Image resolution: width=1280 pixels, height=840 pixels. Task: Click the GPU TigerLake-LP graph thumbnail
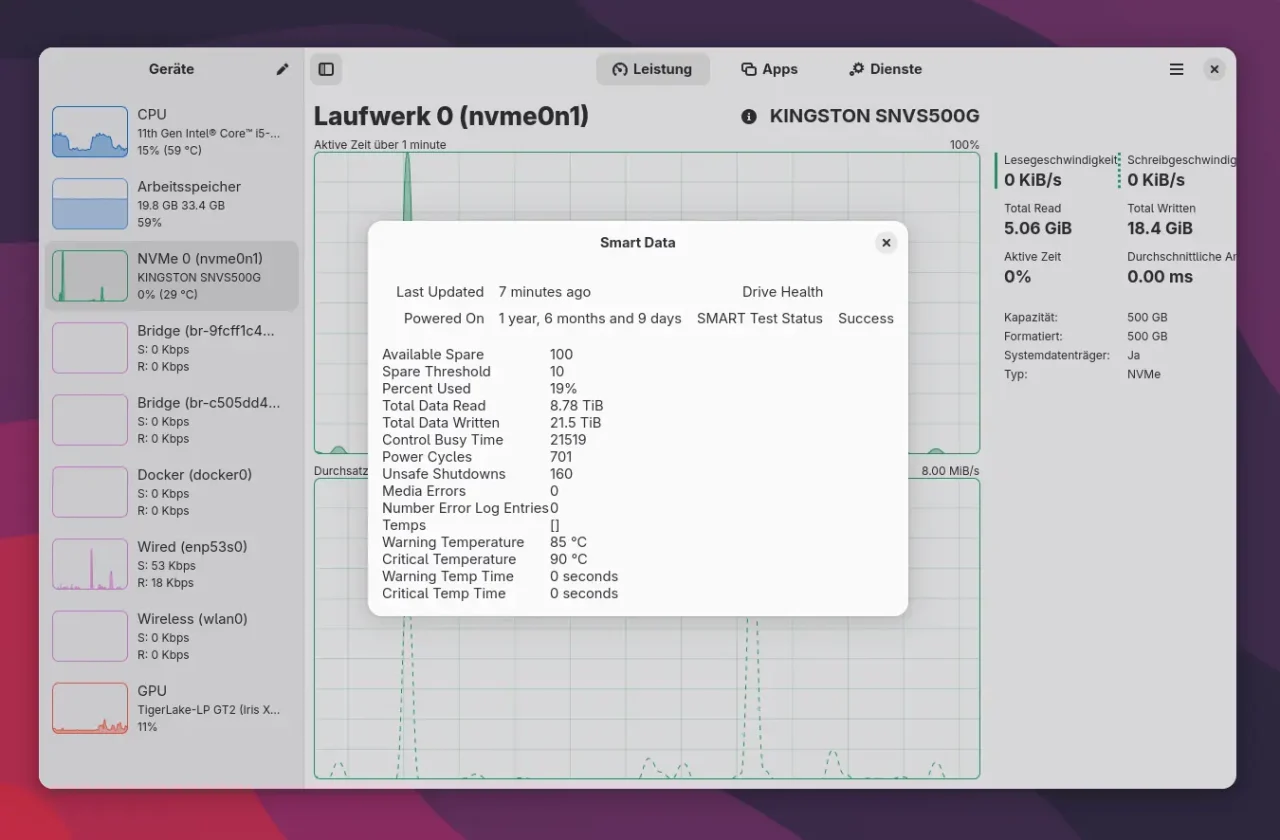pyautogui.click(x=90, y=708)
